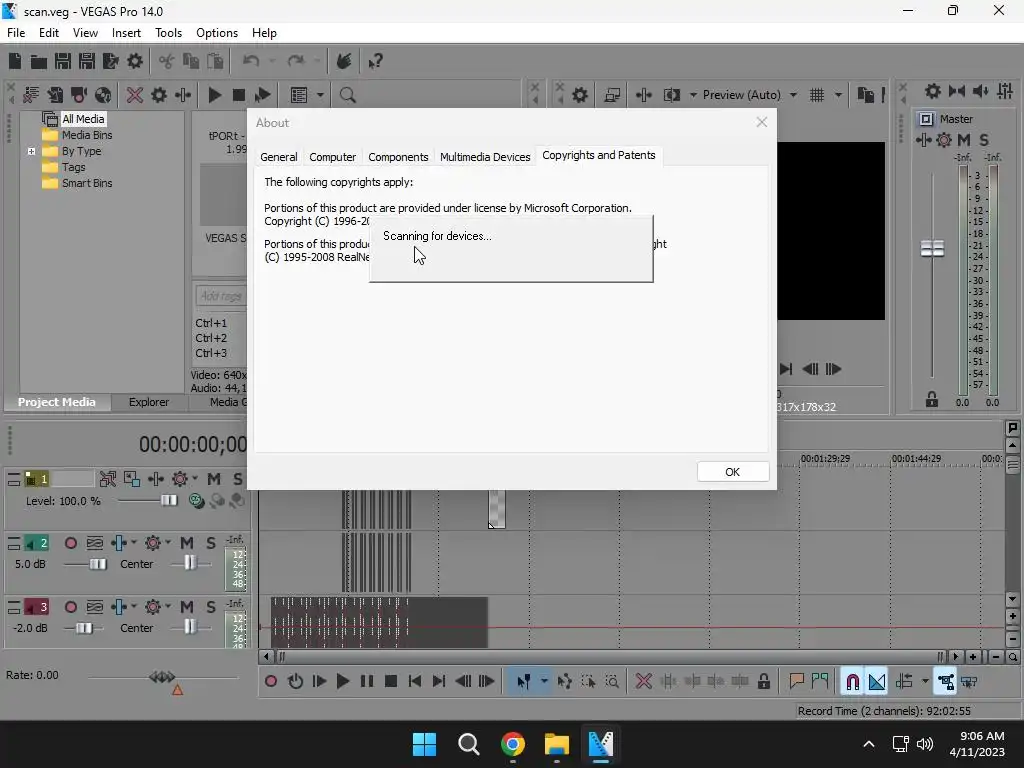The image size is (1024, 768).
Task: Open edit tool selection dropdown arrow
Action: coord(544,682)
